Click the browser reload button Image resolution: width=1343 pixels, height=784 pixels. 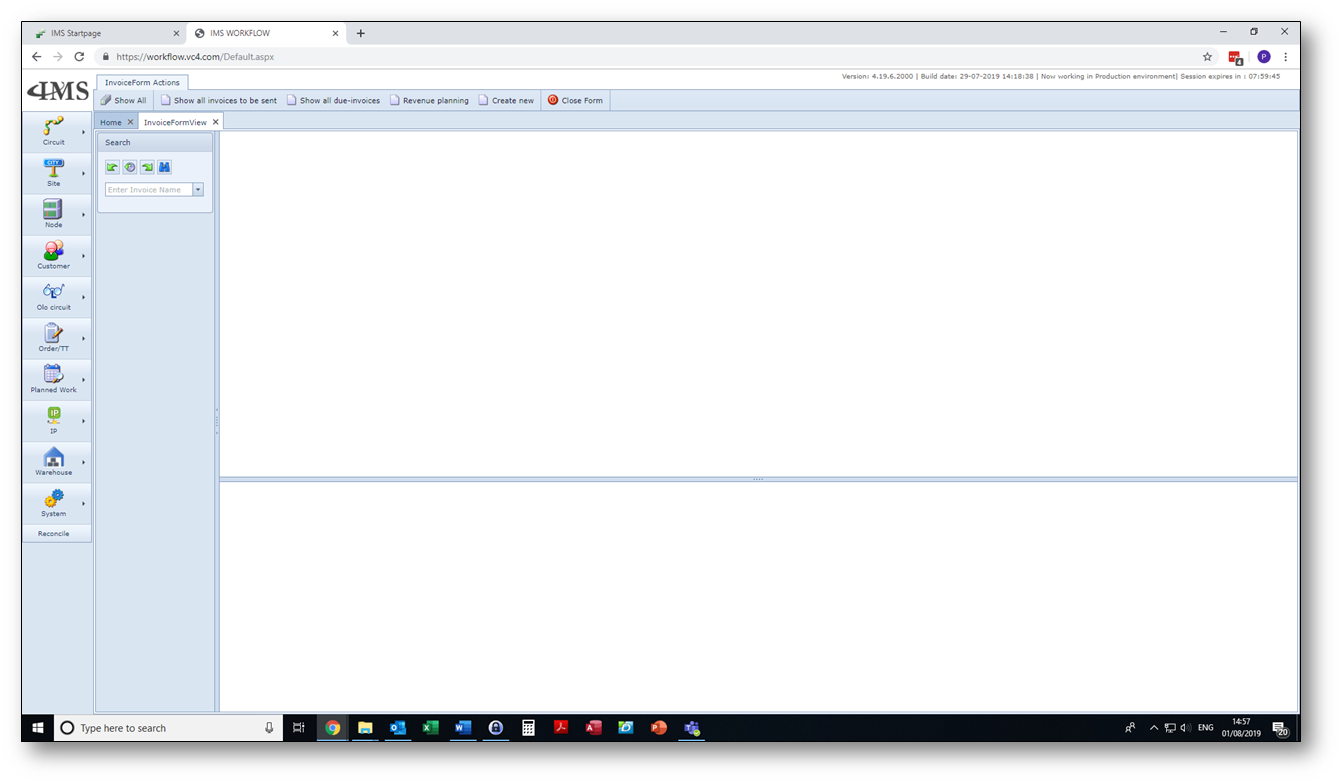click(79, 57)
